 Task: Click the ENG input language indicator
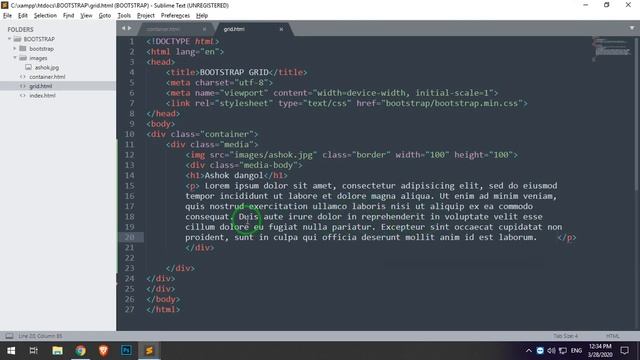coord(576,351)
